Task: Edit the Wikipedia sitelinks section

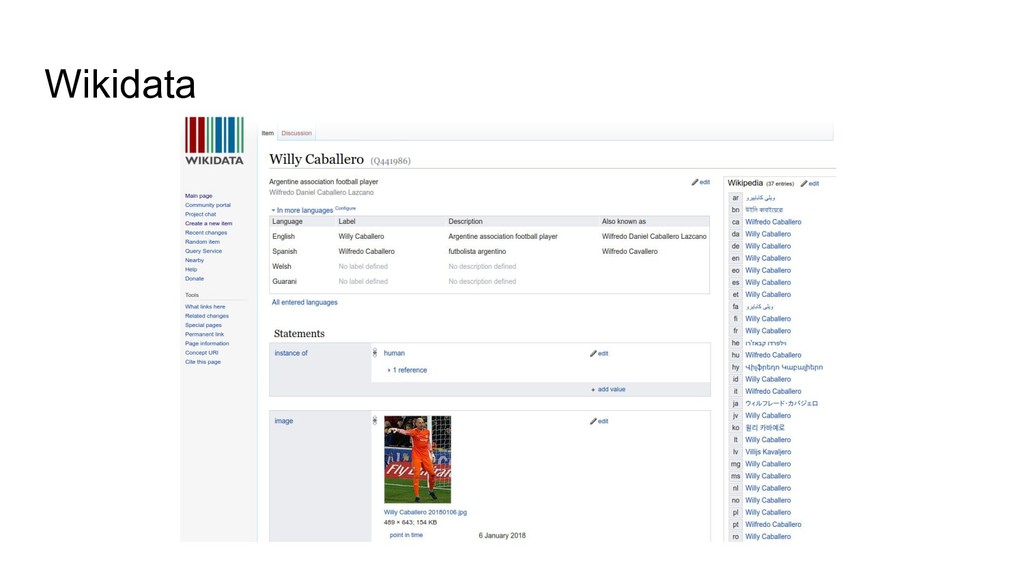Action: pos(810,184)
